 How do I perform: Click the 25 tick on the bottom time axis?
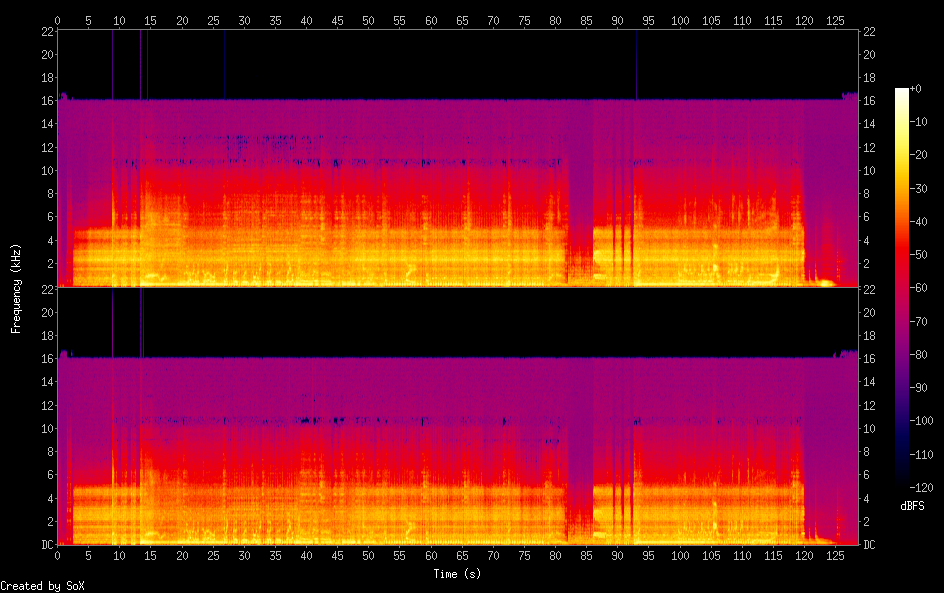click(213, 555)
